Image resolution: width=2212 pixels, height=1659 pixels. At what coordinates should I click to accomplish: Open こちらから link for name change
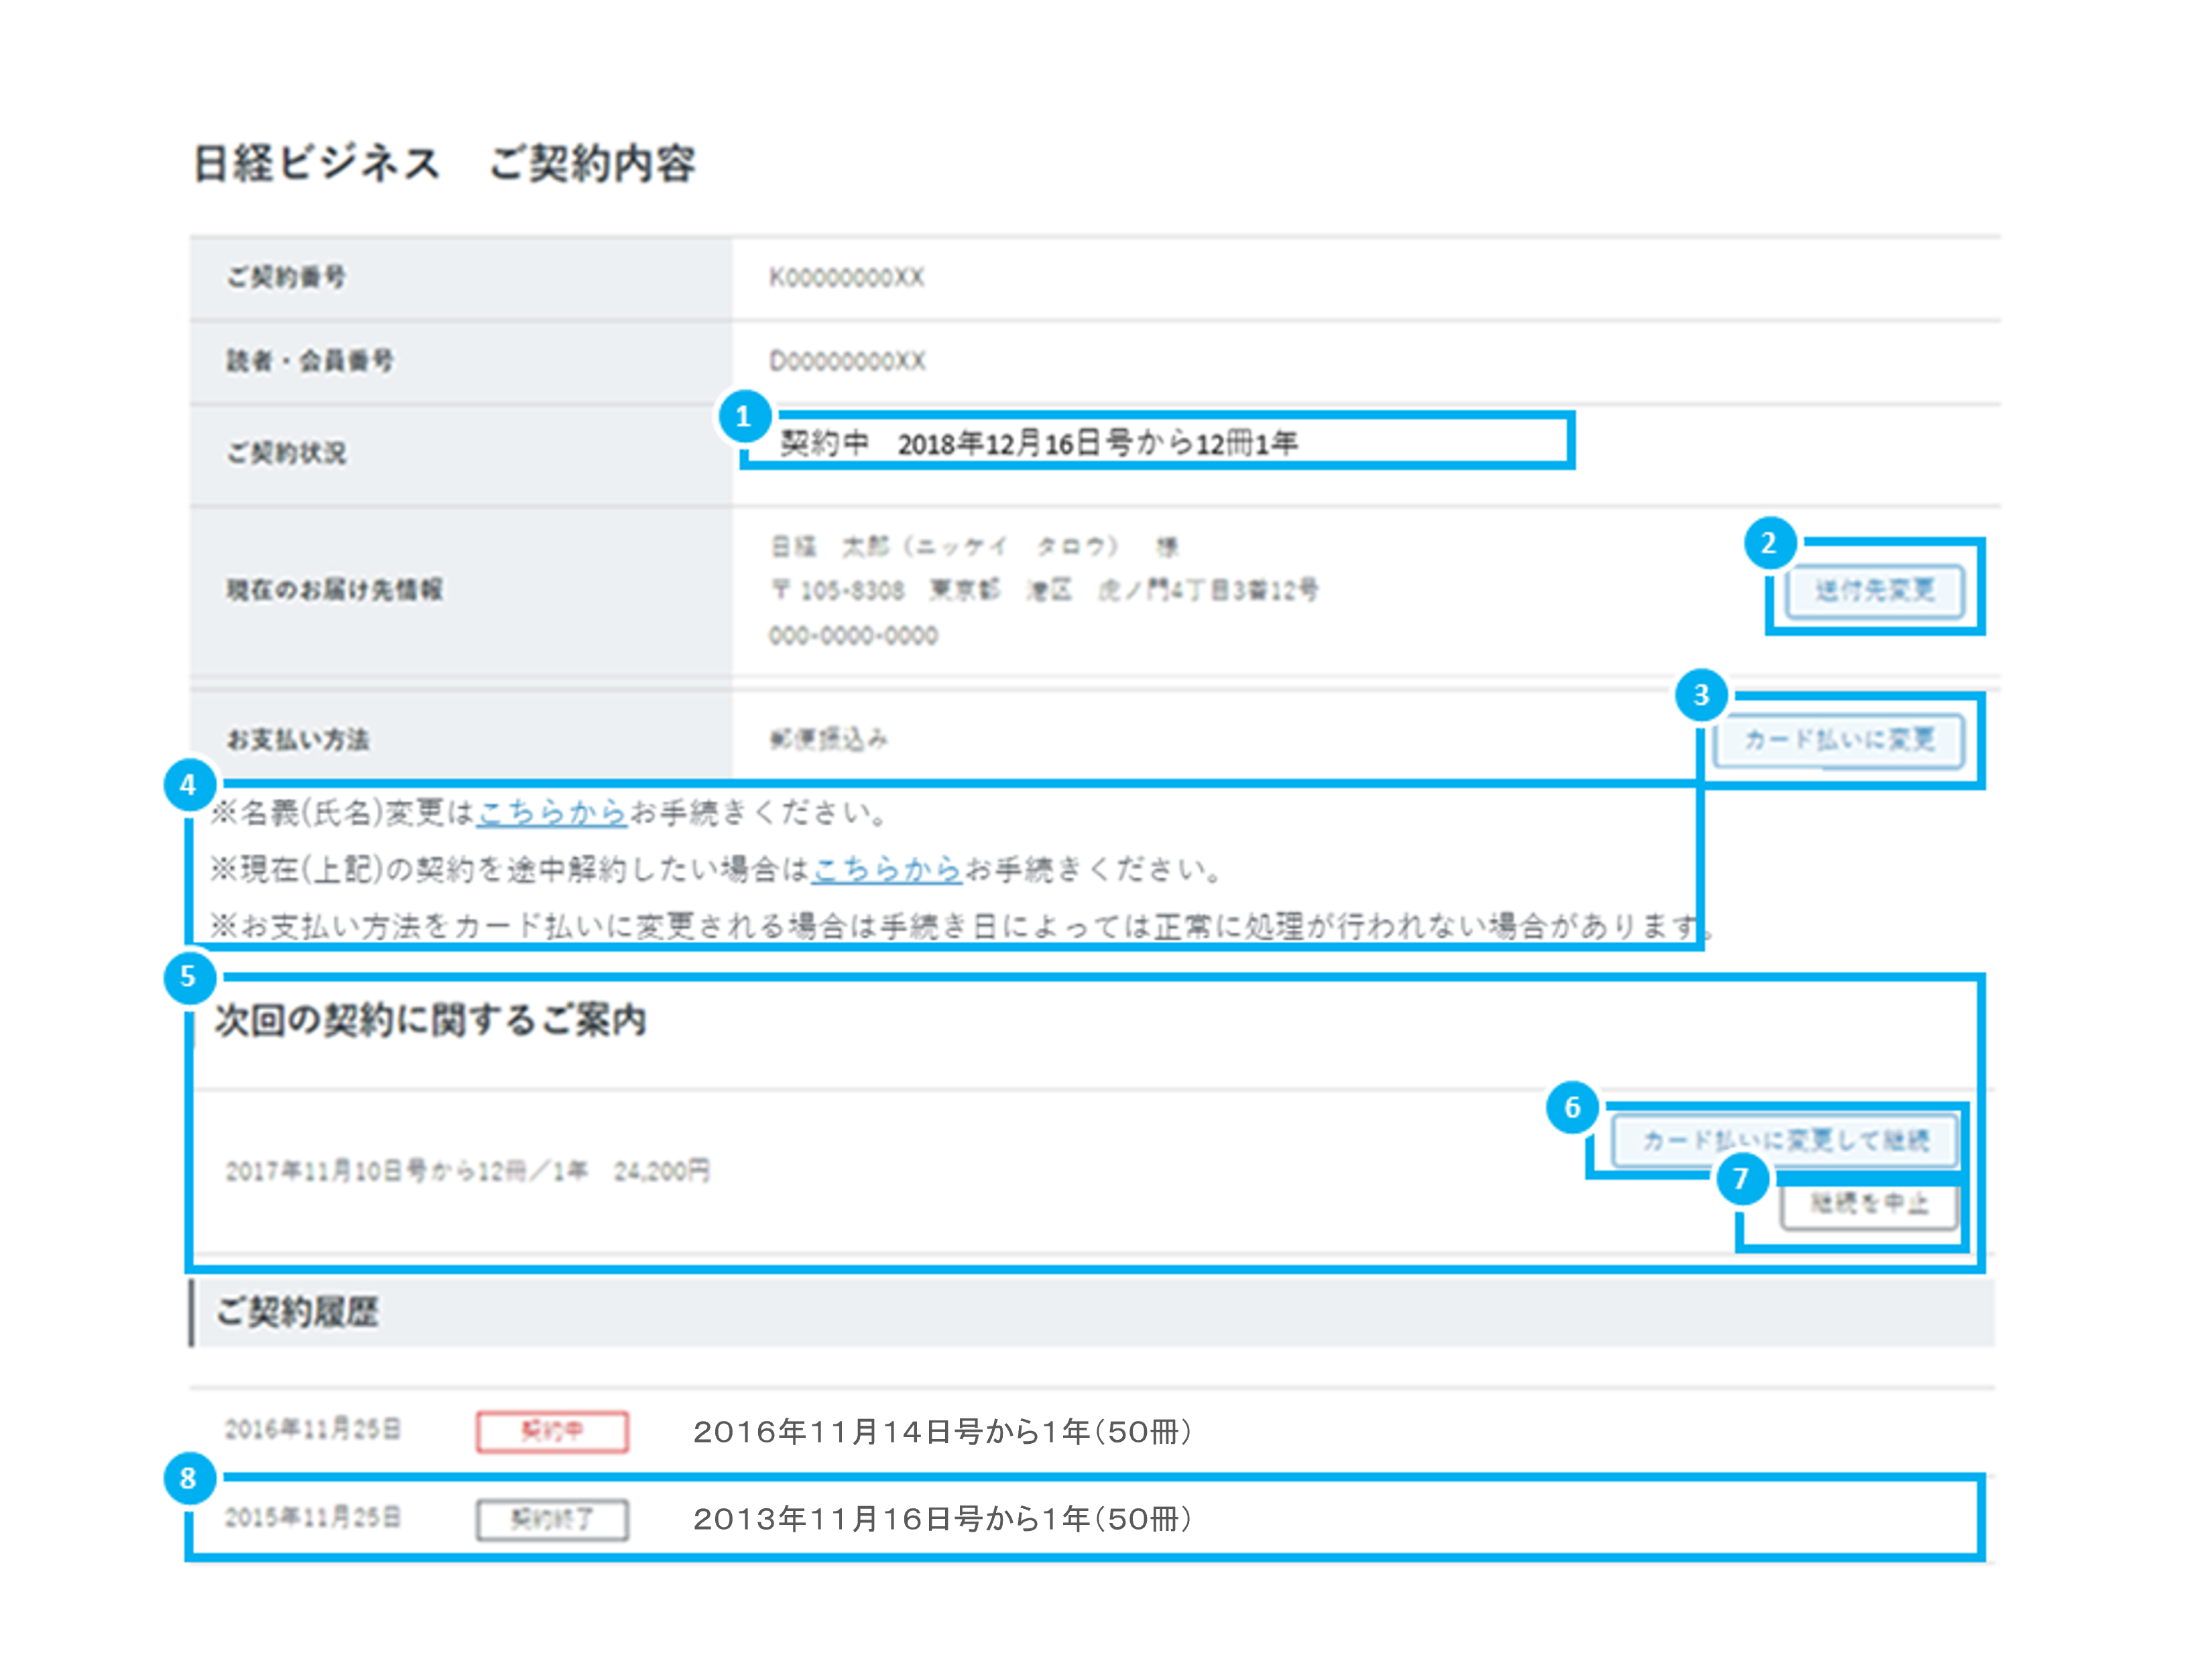click(x=552, y=813)
